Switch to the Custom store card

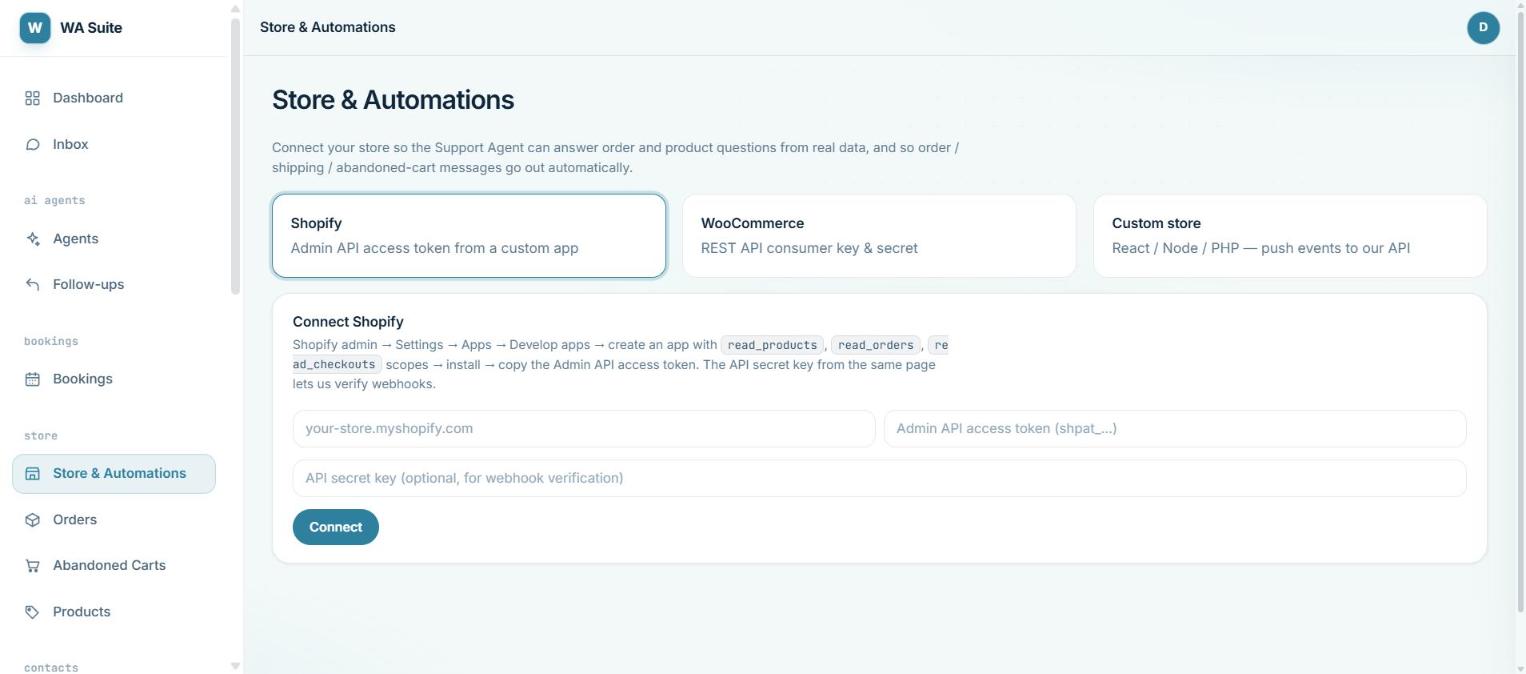[x=1290, y=236]
